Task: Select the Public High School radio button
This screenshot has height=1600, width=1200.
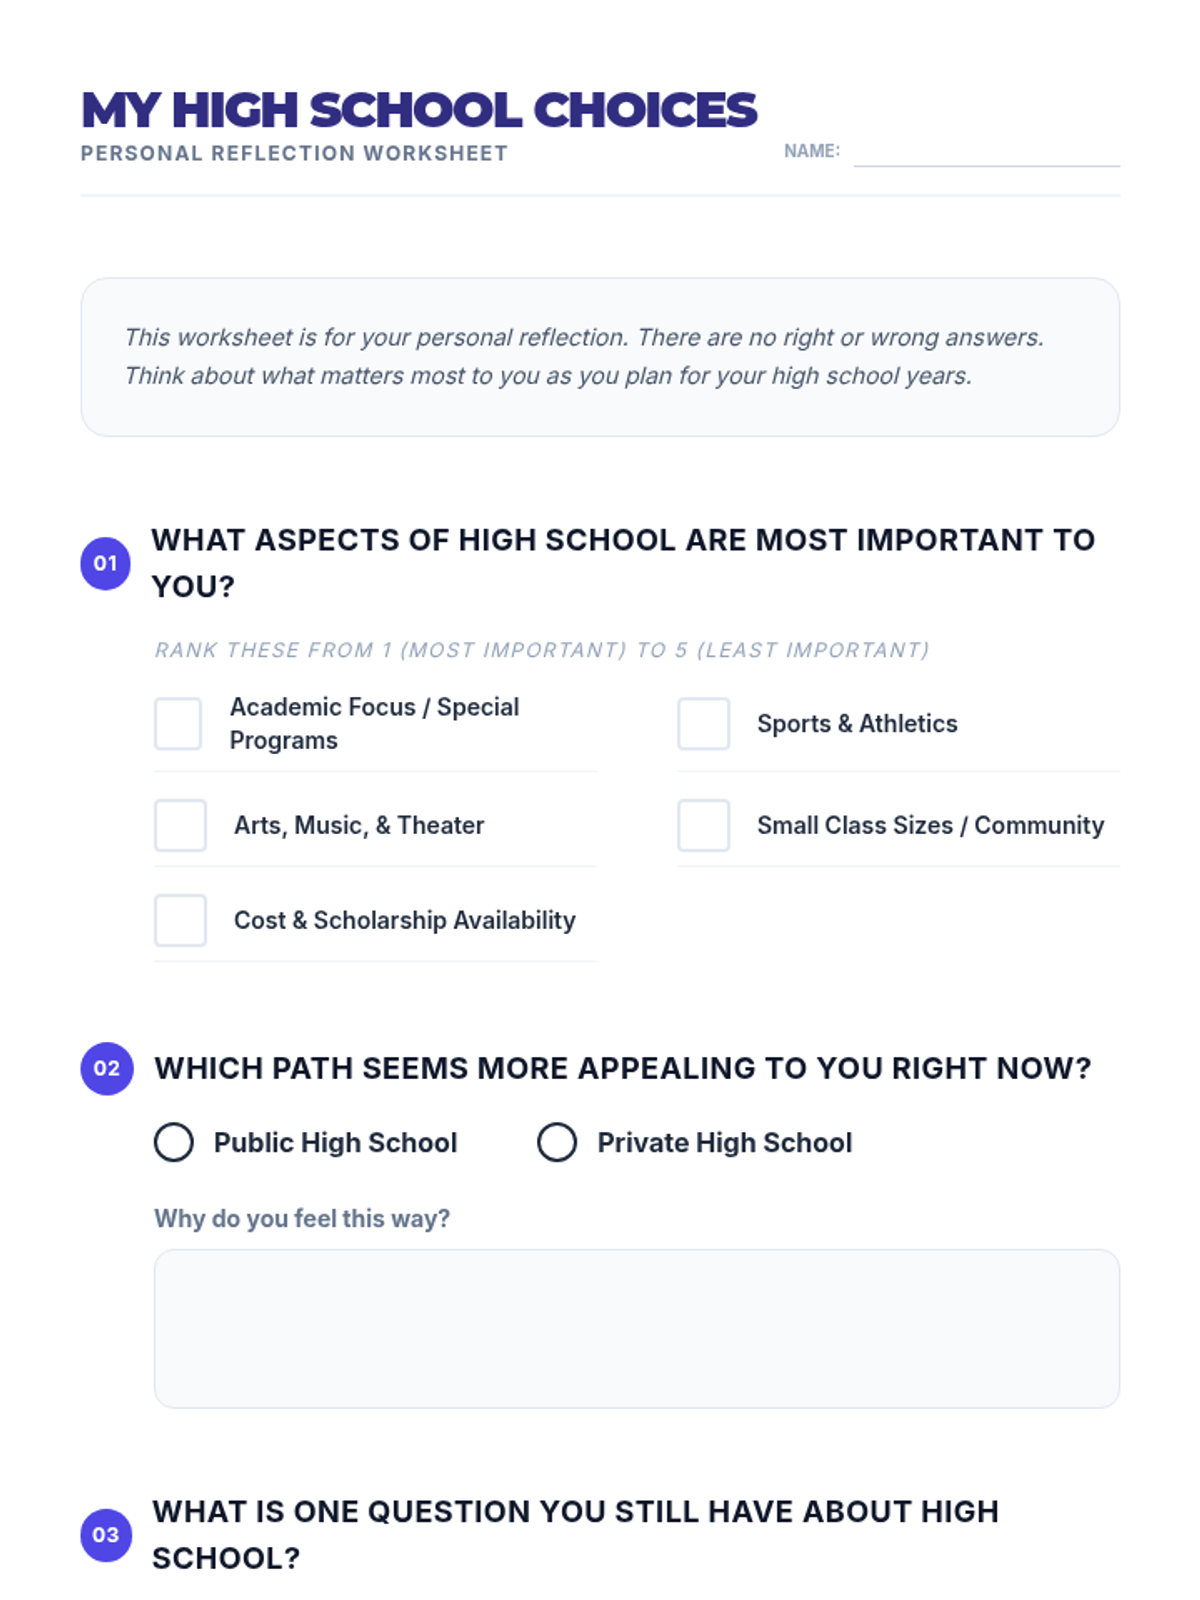Action: point(174,1142)
